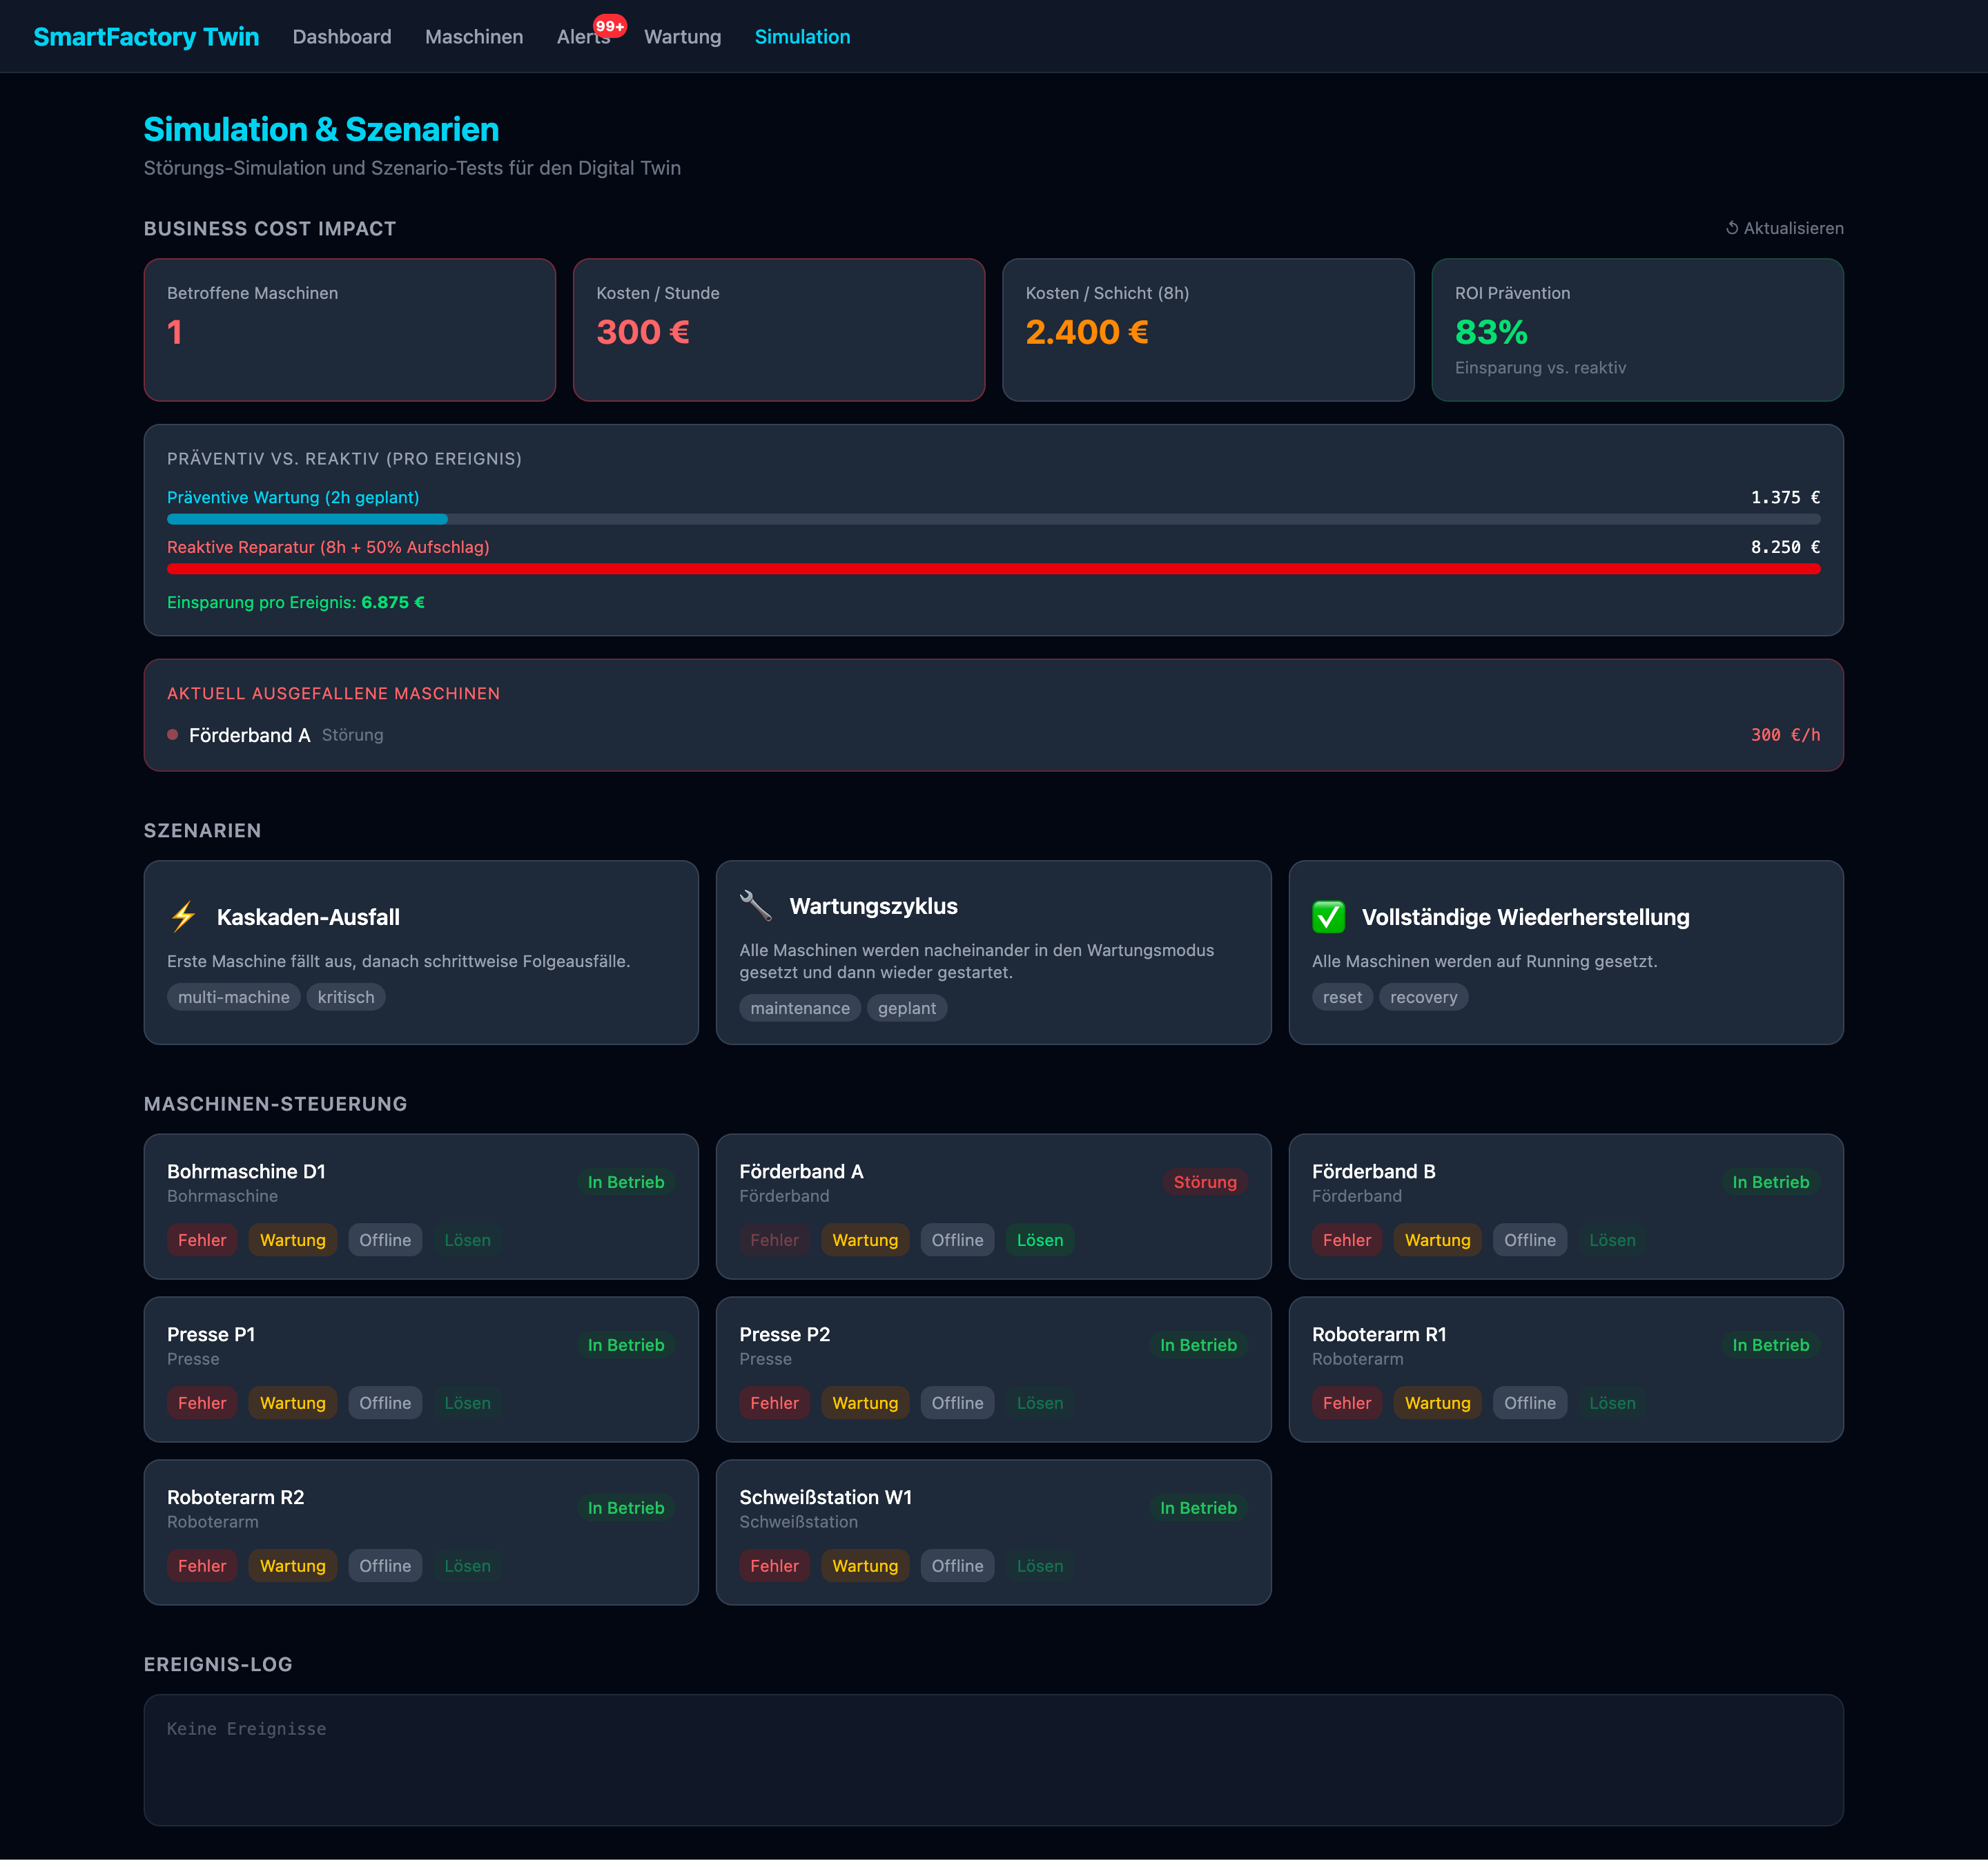Set Presse P2 to Wartung

point(865,1403)
